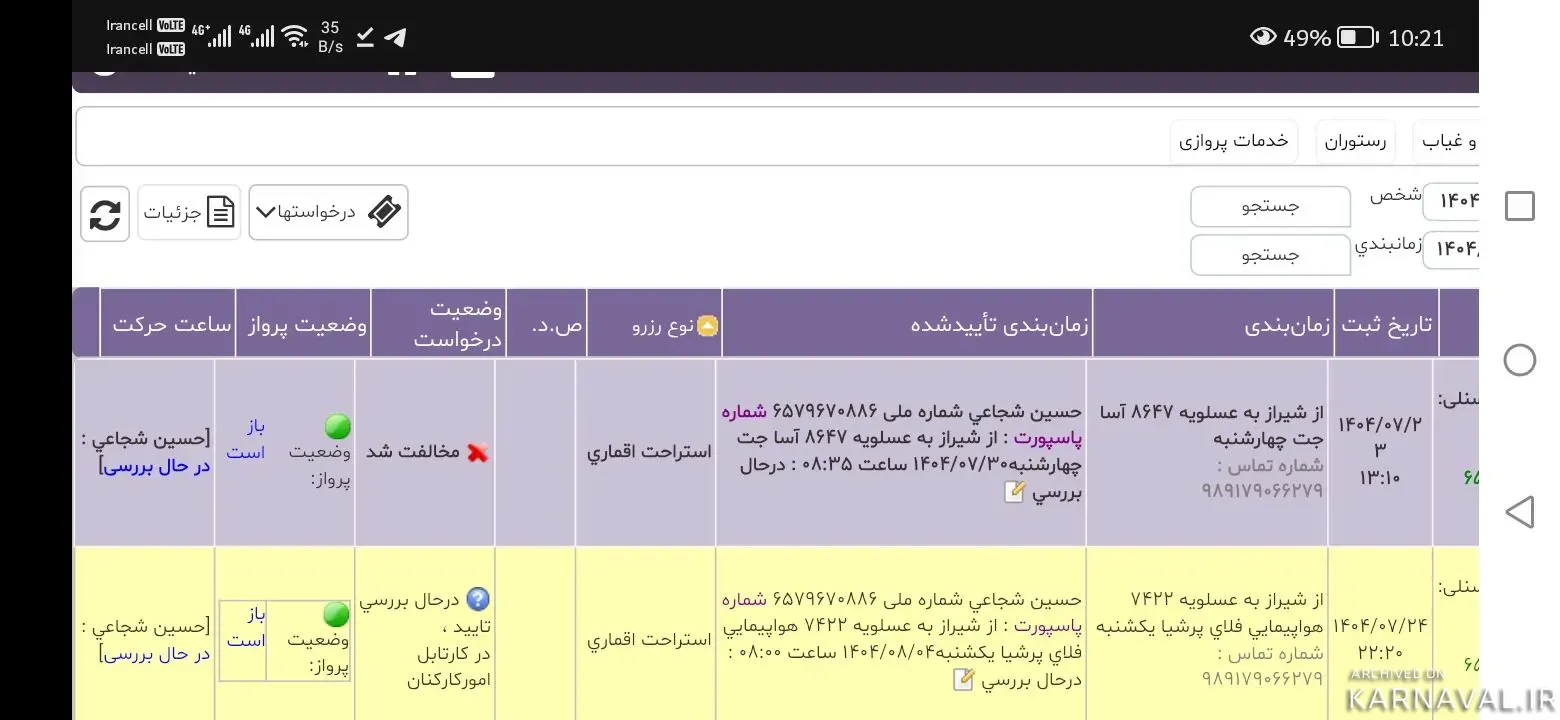Click the red X مخالفت شد icon

point(477,452)
